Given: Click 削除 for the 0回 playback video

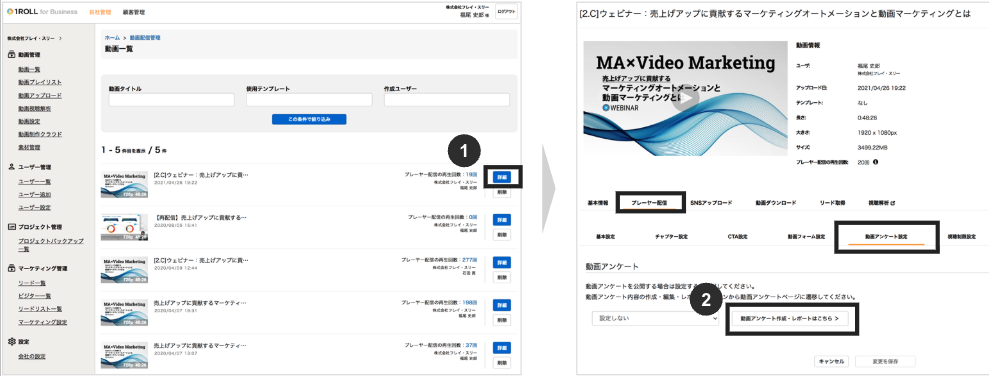Looking at the screenshot, I should [x=502, y=235].
